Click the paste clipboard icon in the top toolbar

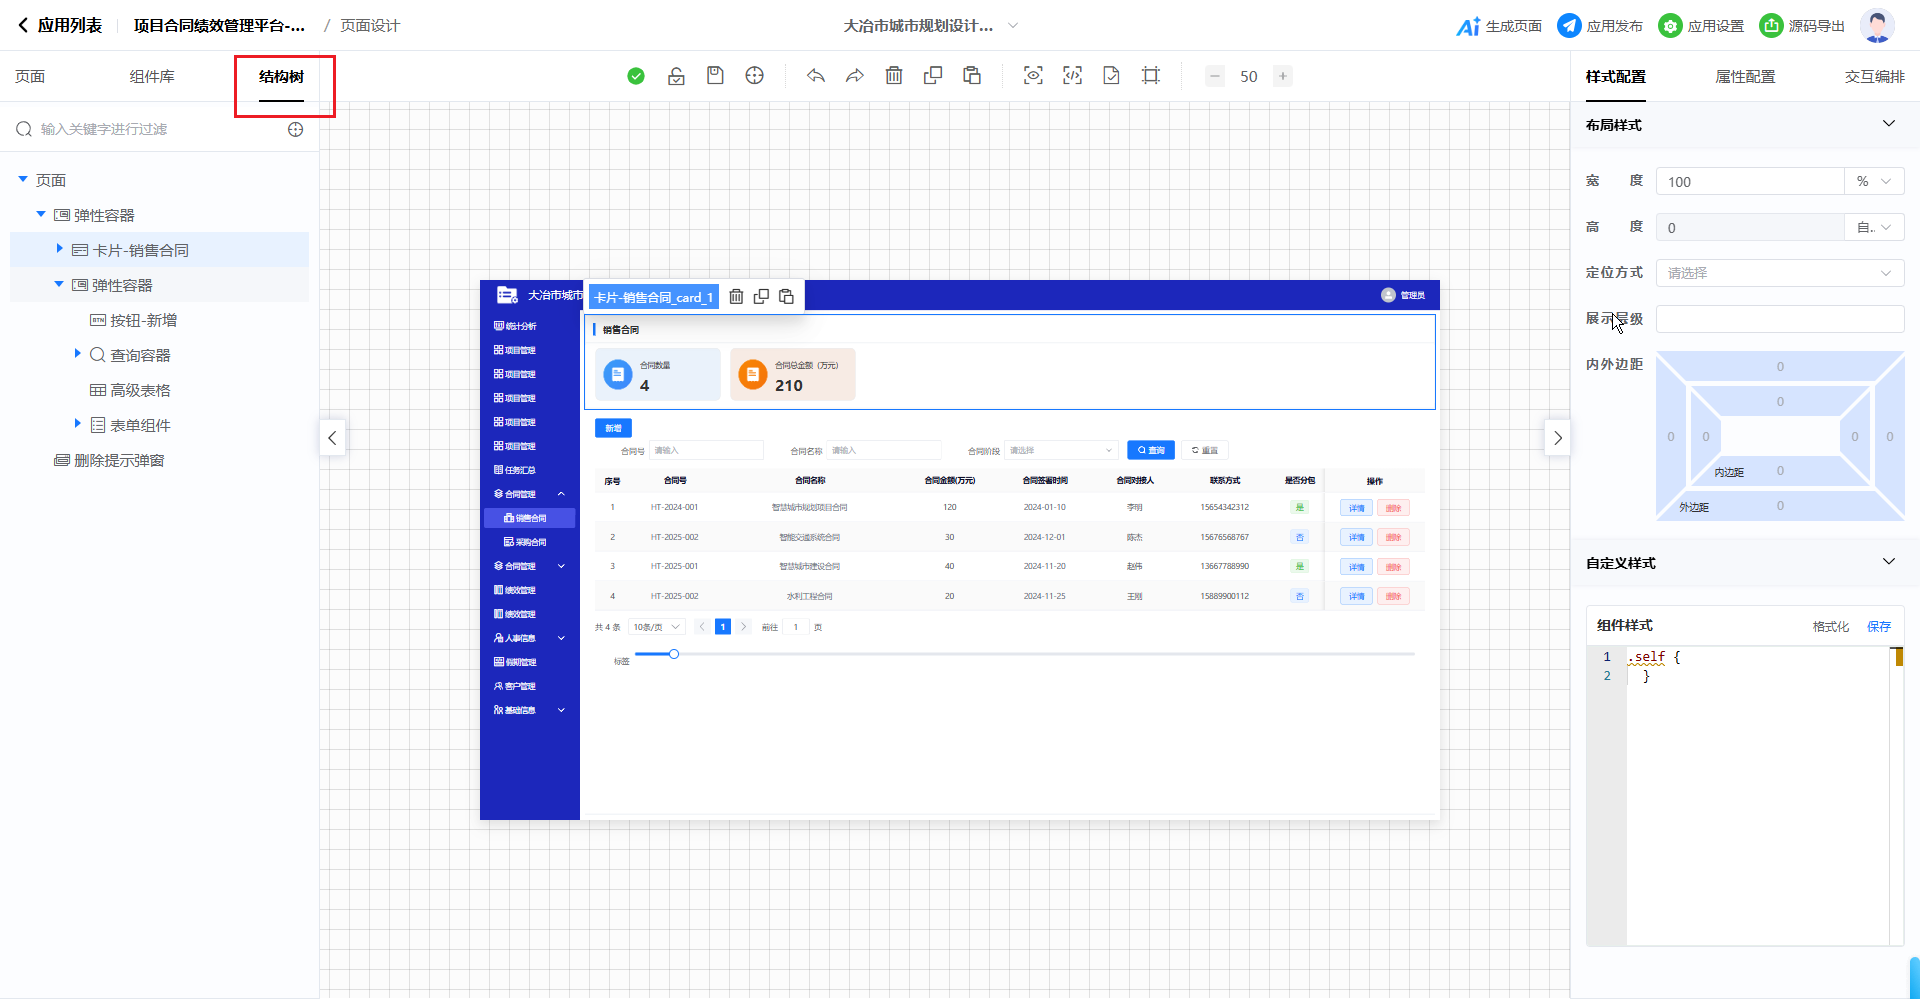pyautogui.click(x=972, y=76)
